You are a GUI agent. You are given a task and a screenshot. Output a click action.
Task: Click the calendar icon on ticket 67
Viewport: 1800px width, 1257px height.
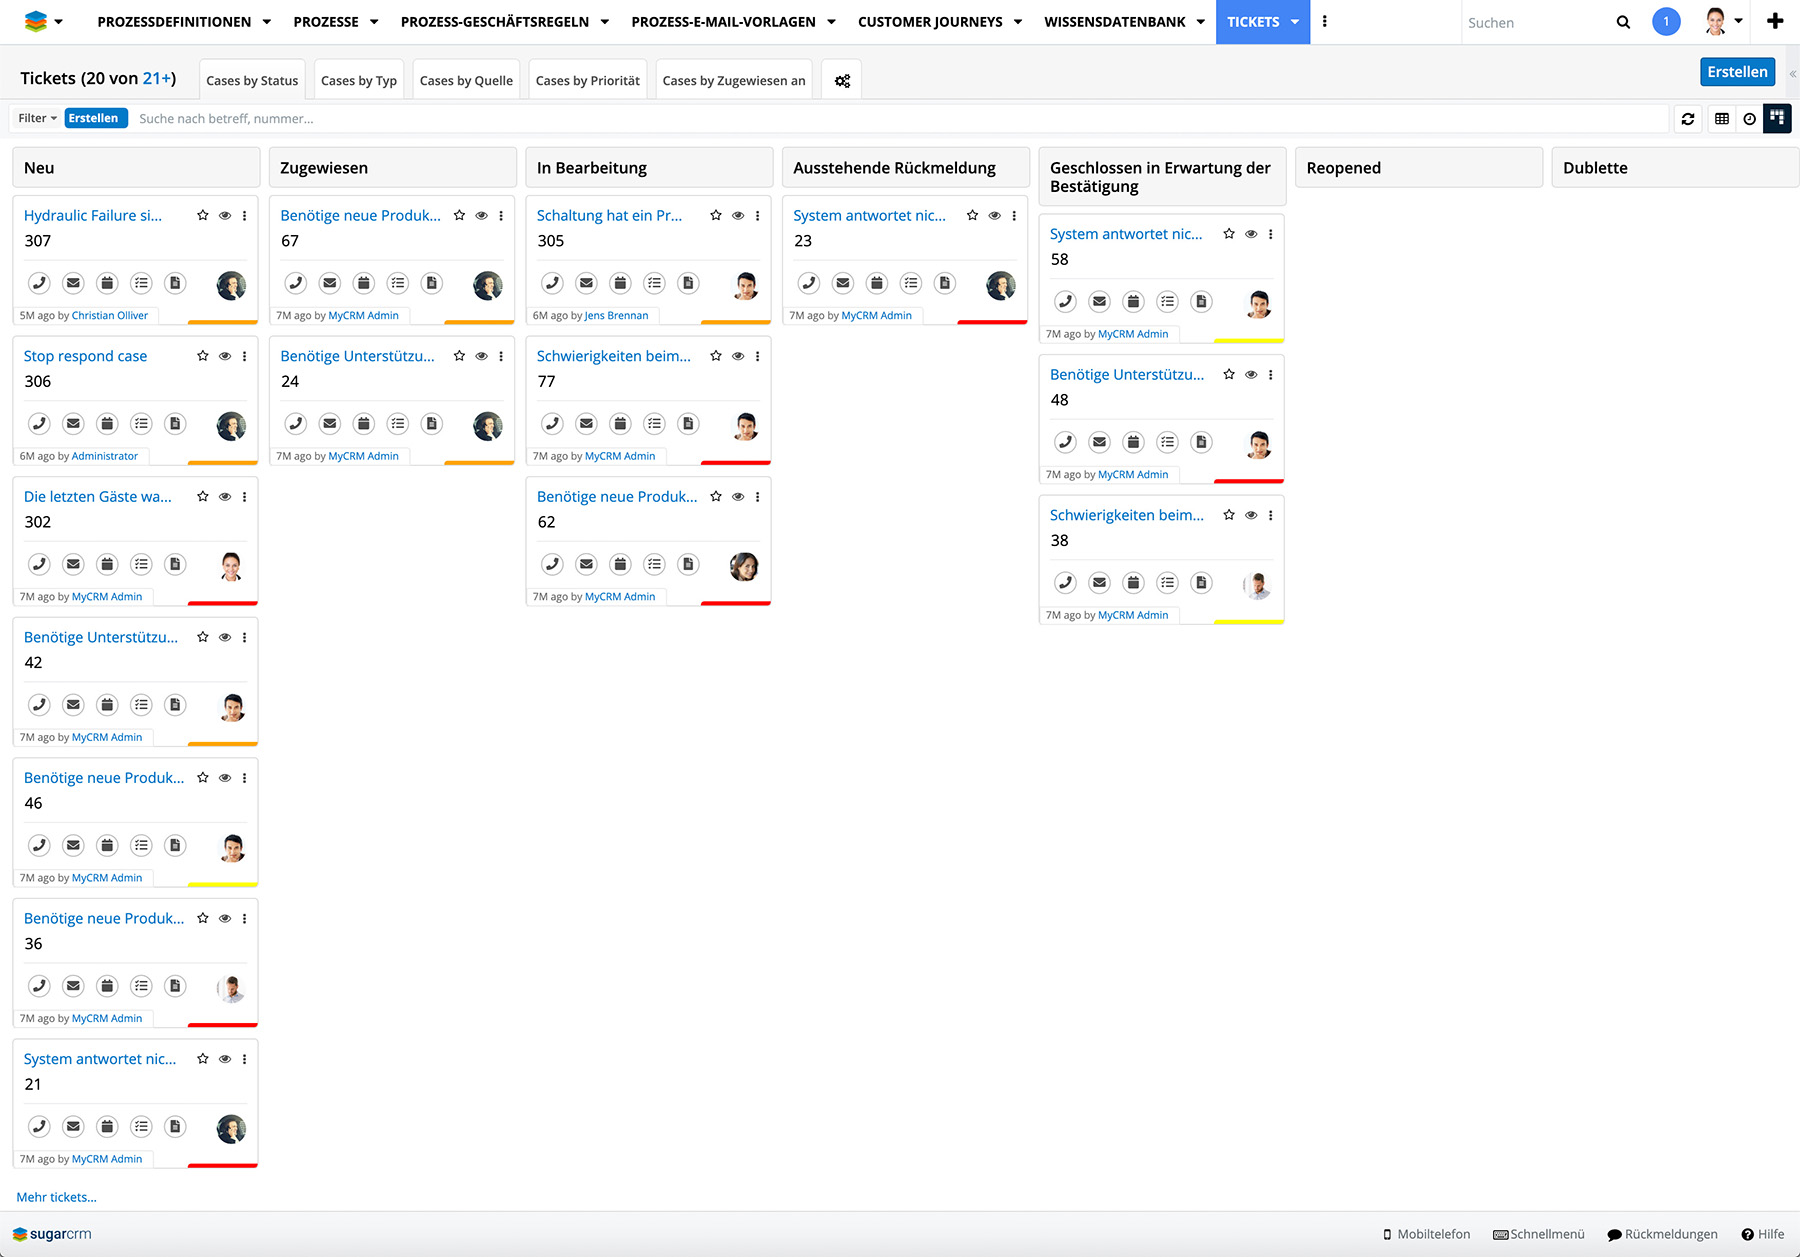(x=364, y=283)
